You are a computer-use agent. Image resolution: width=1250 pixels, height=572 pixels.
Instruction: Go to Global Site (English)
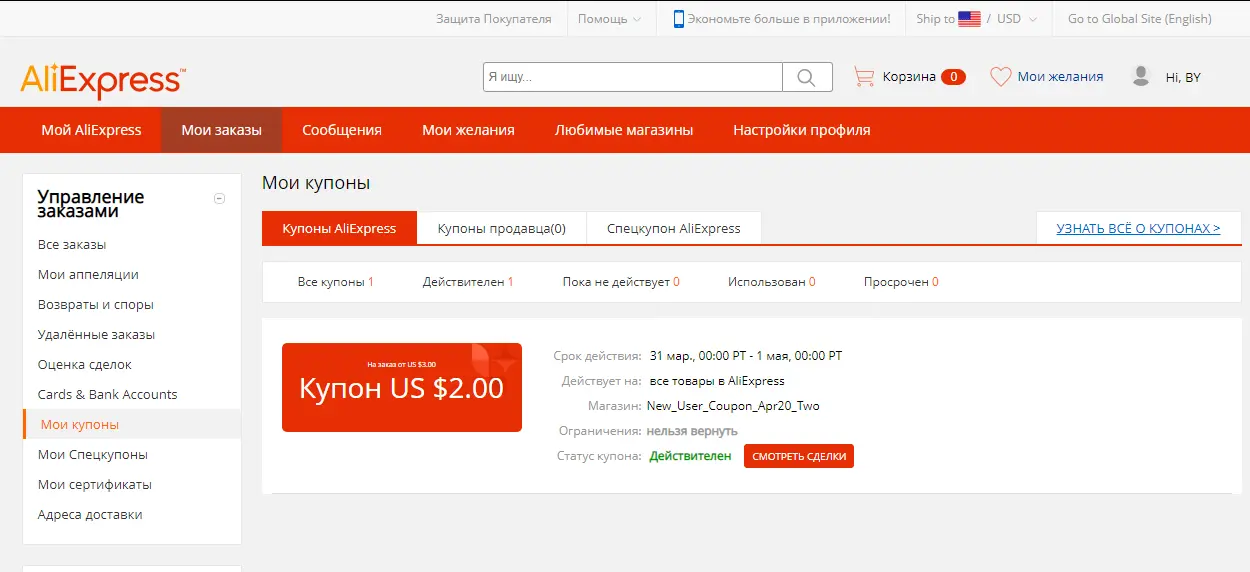(1139, 18)
